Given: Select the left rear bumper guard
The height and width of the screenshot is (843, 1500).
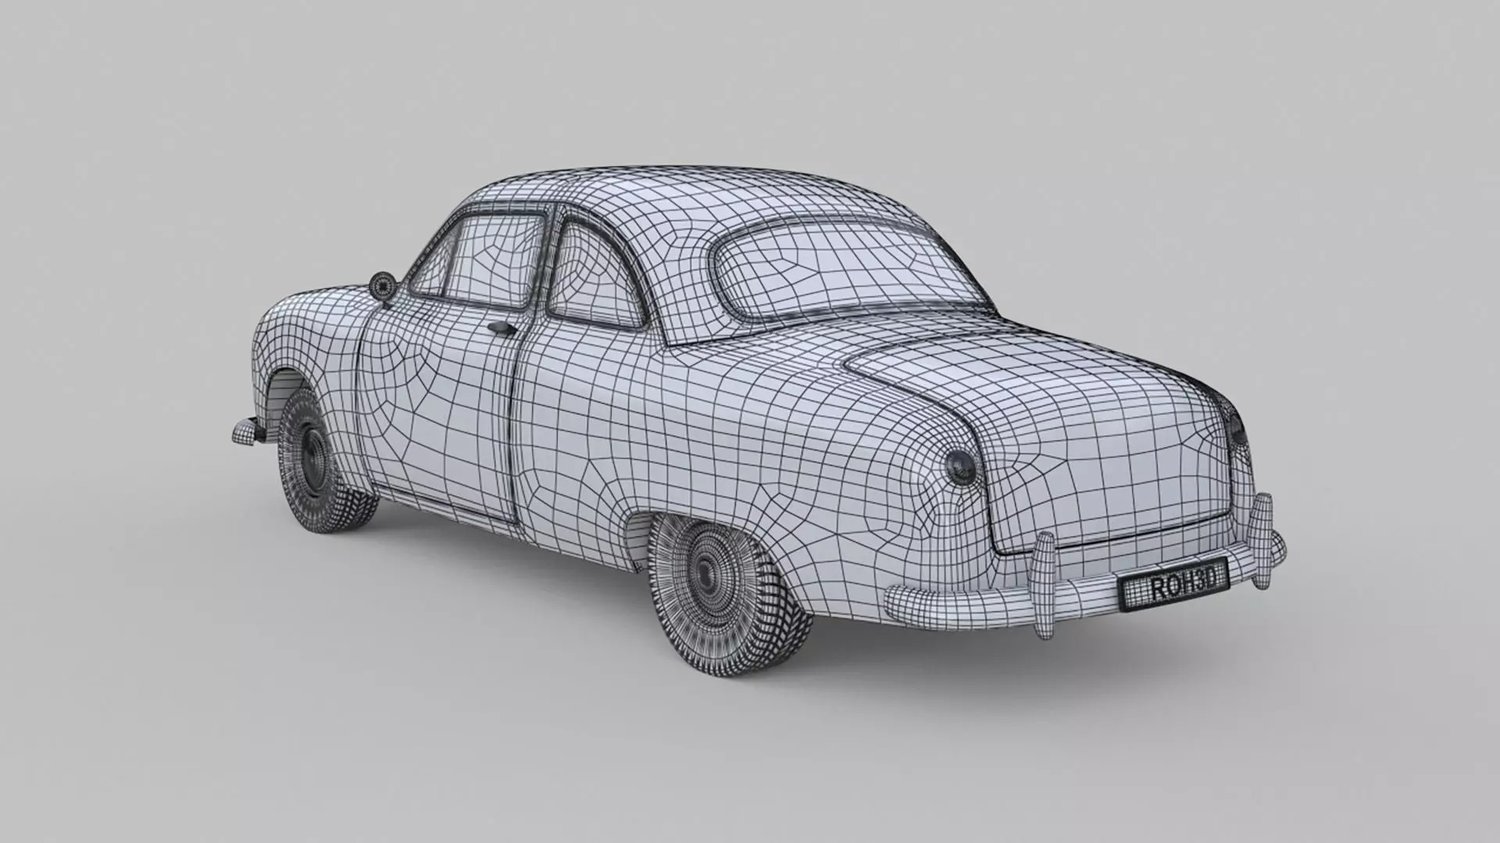Looking at the screenshot, I should tap(1043, 583).
